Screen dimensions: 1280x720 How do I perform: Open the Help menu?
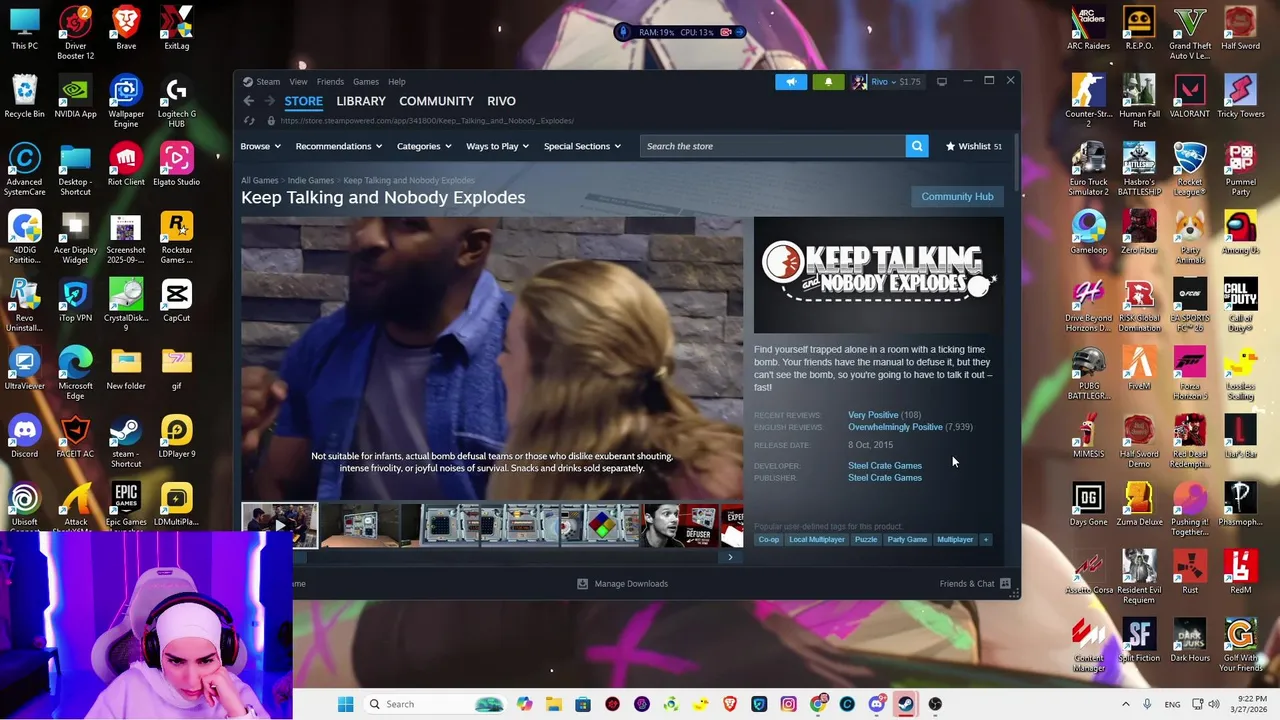[396, 82]
